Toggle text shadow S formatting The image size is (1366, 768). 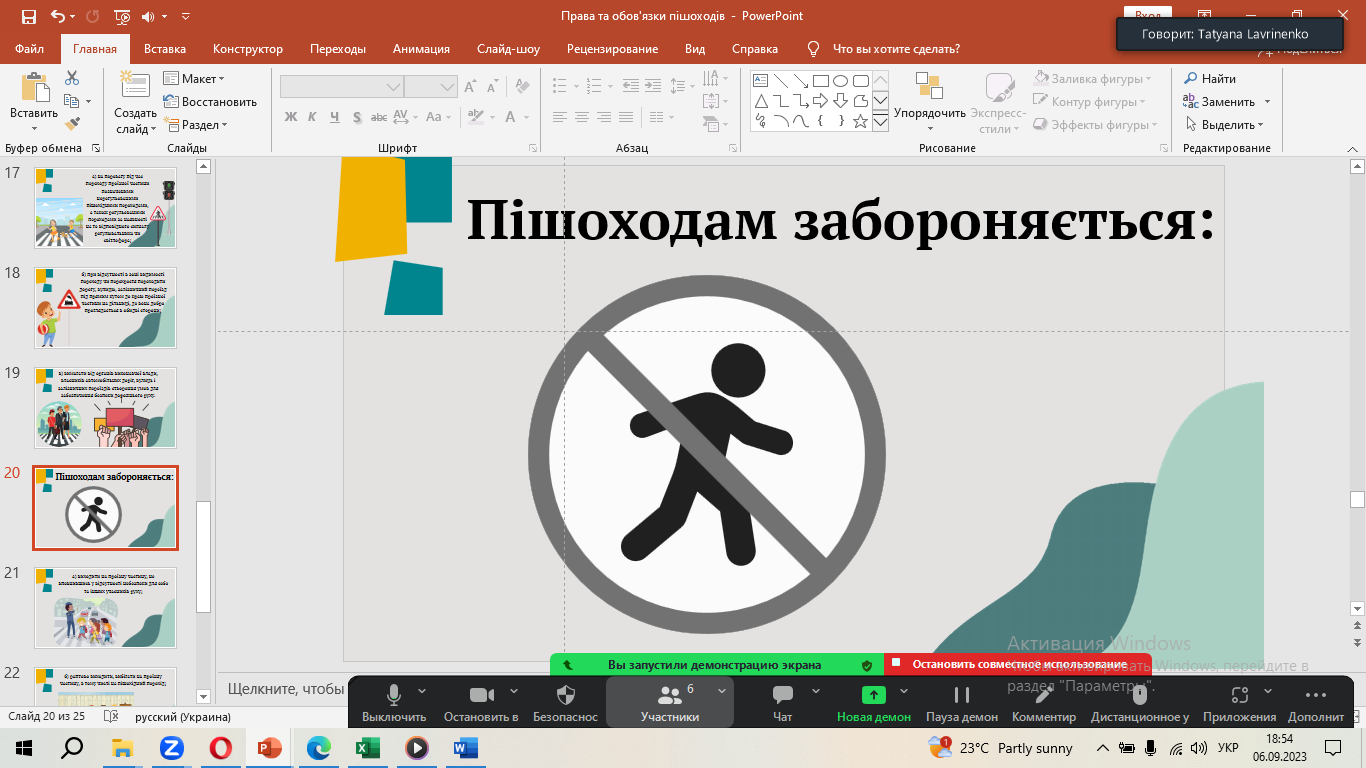point(357,117)
